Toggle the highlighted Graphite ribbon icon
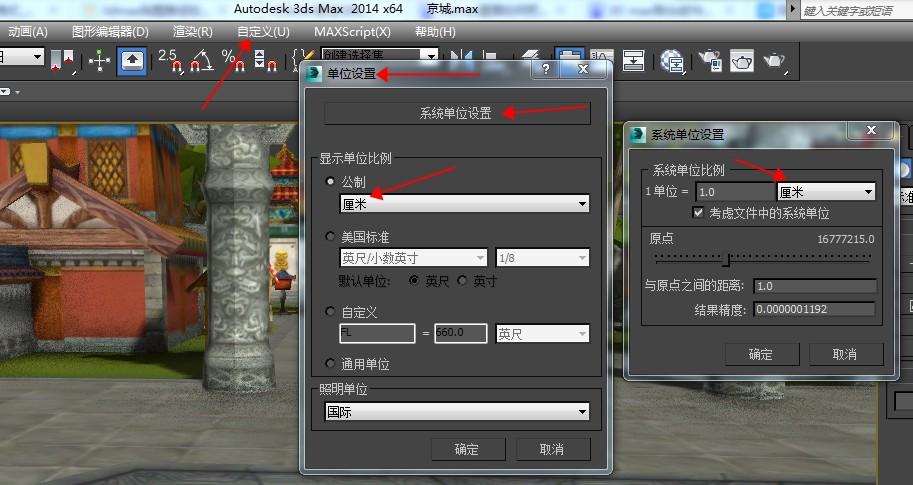The width and height of the screenshot is (913, 485). pos(569,55)
